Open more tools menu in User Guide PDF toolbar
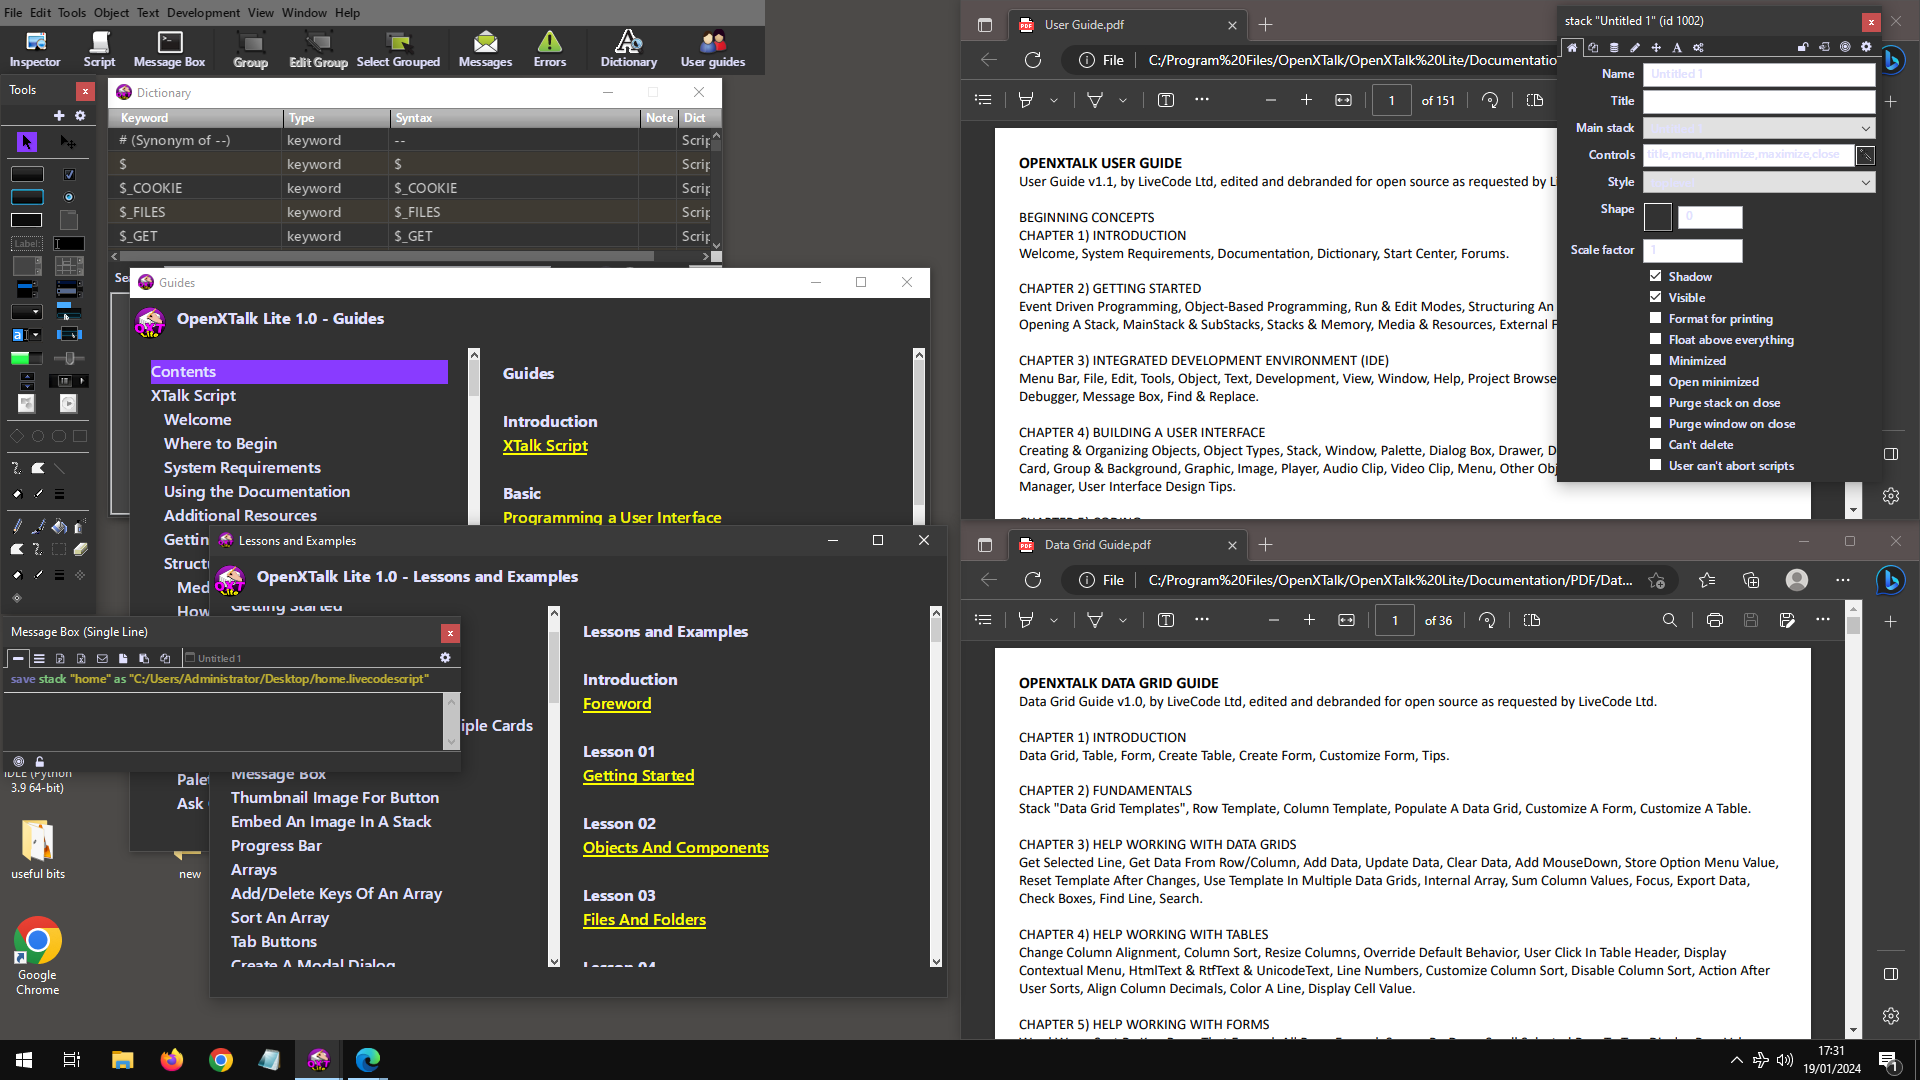Screen dimensions: 1920x1080 1202,100
